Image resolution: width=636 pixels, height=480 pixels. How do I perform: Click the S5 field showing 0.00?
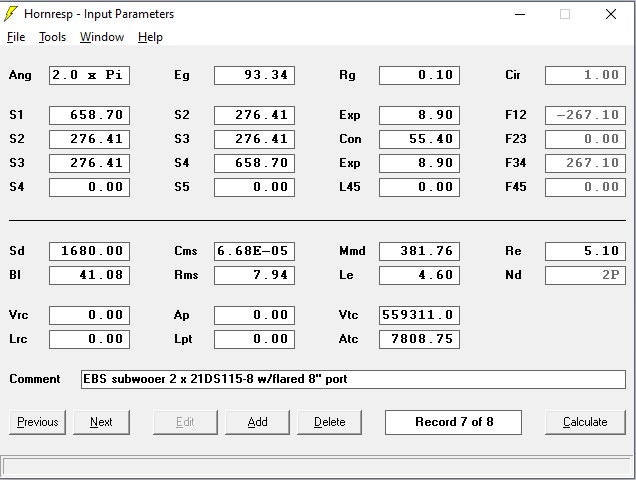254,187
